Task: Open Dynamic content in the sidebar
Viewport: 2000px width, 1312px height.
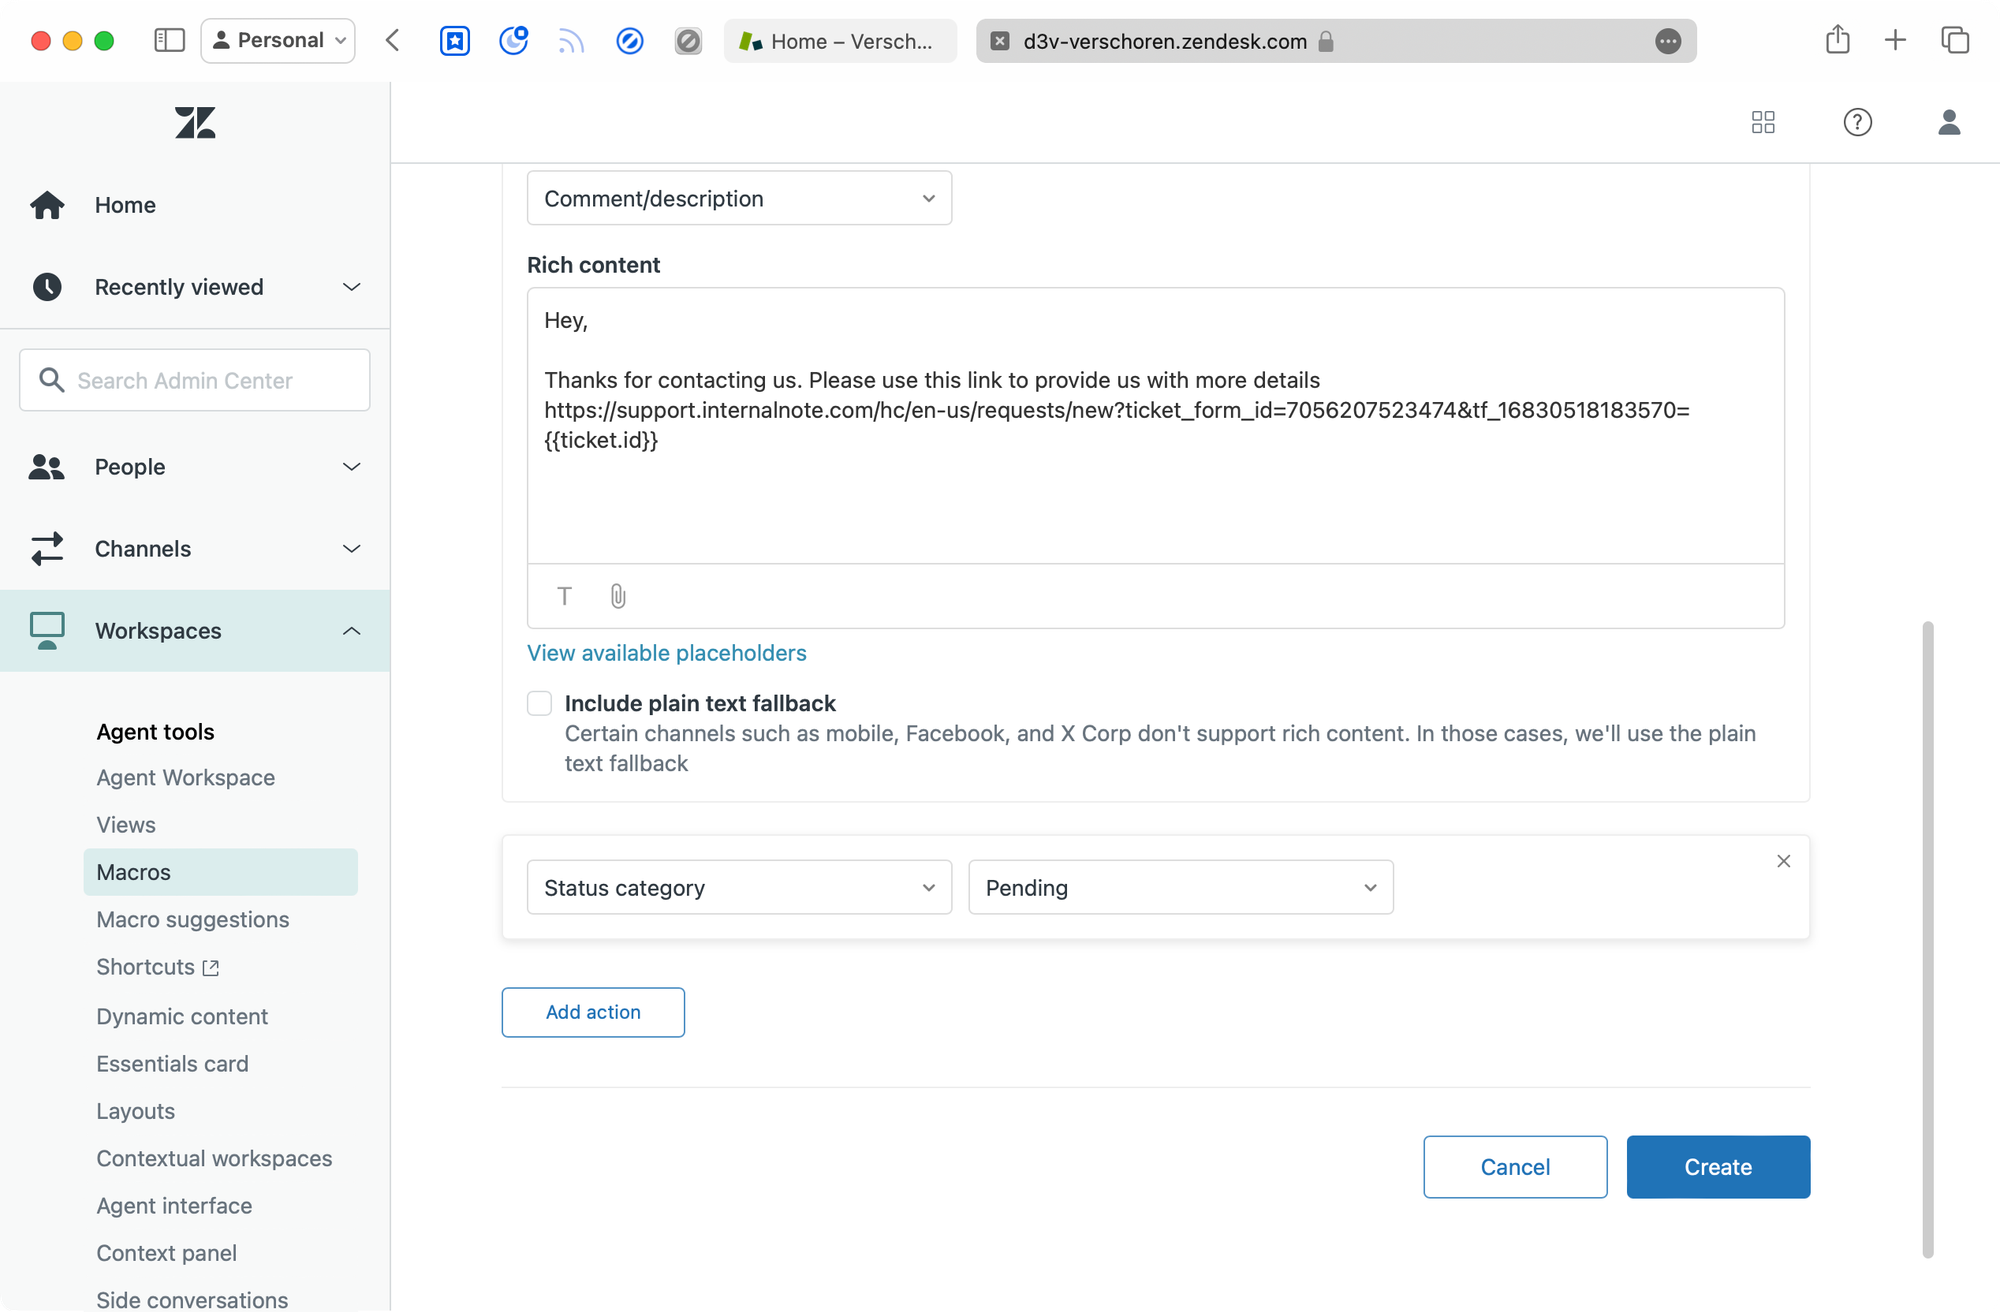Action: (182, 1016)
